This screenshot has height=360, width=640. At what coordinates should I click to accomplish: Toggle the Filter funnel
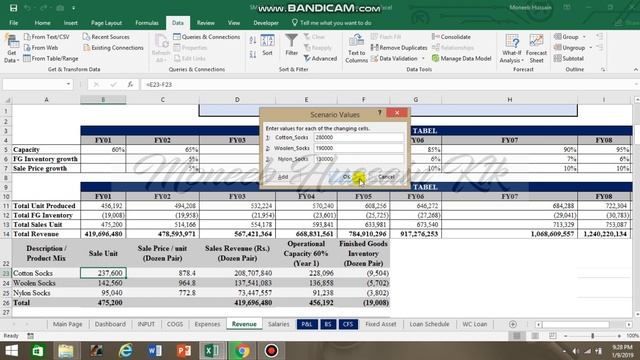coord(291,45)
